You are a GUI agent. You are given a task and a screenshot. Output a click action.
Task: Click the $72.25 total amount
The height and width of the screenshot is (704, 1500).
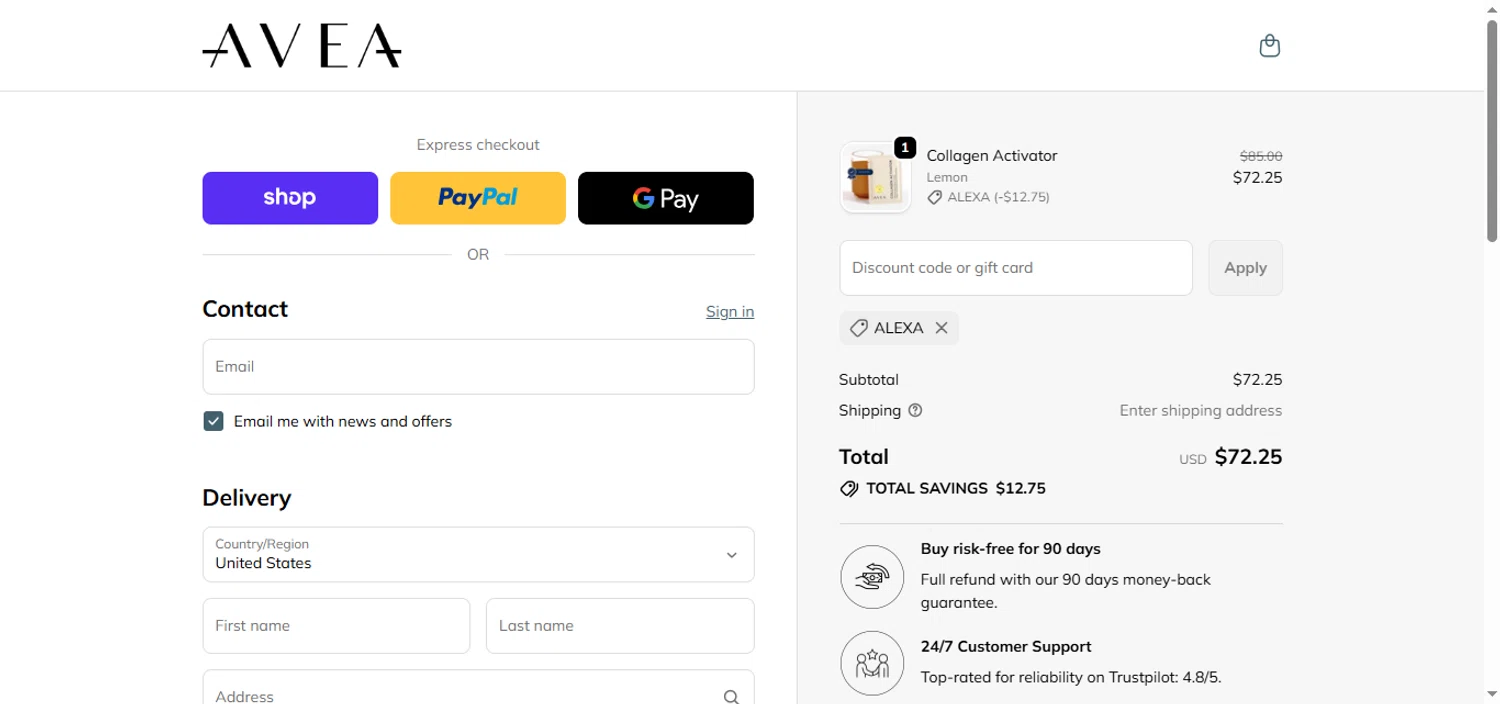pos(1248,457)
